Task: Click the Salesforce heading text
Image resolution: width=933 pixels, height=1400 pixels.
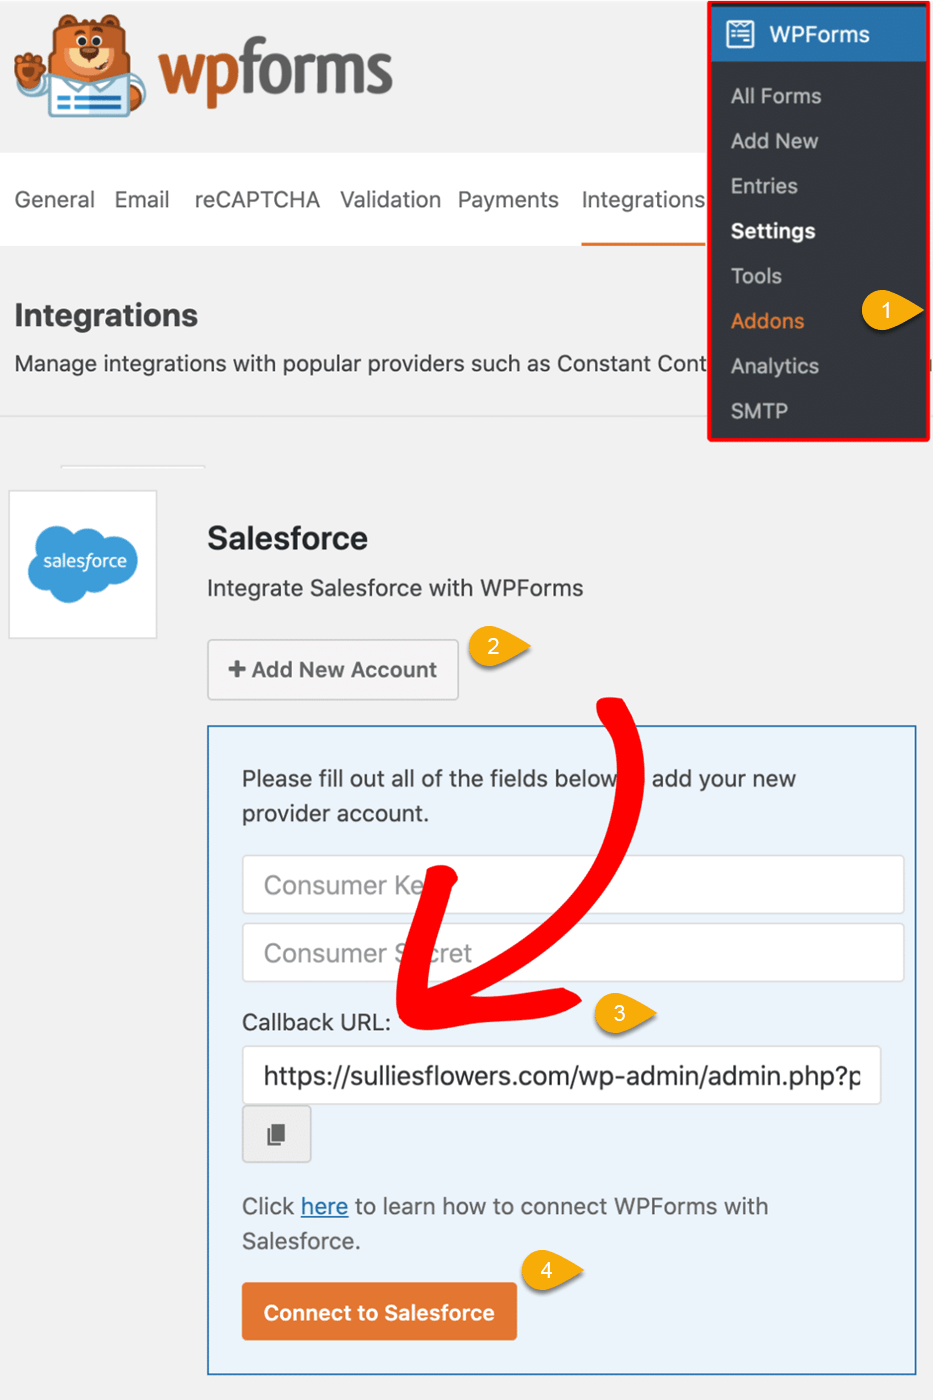Action: click(x=287, y=538)
